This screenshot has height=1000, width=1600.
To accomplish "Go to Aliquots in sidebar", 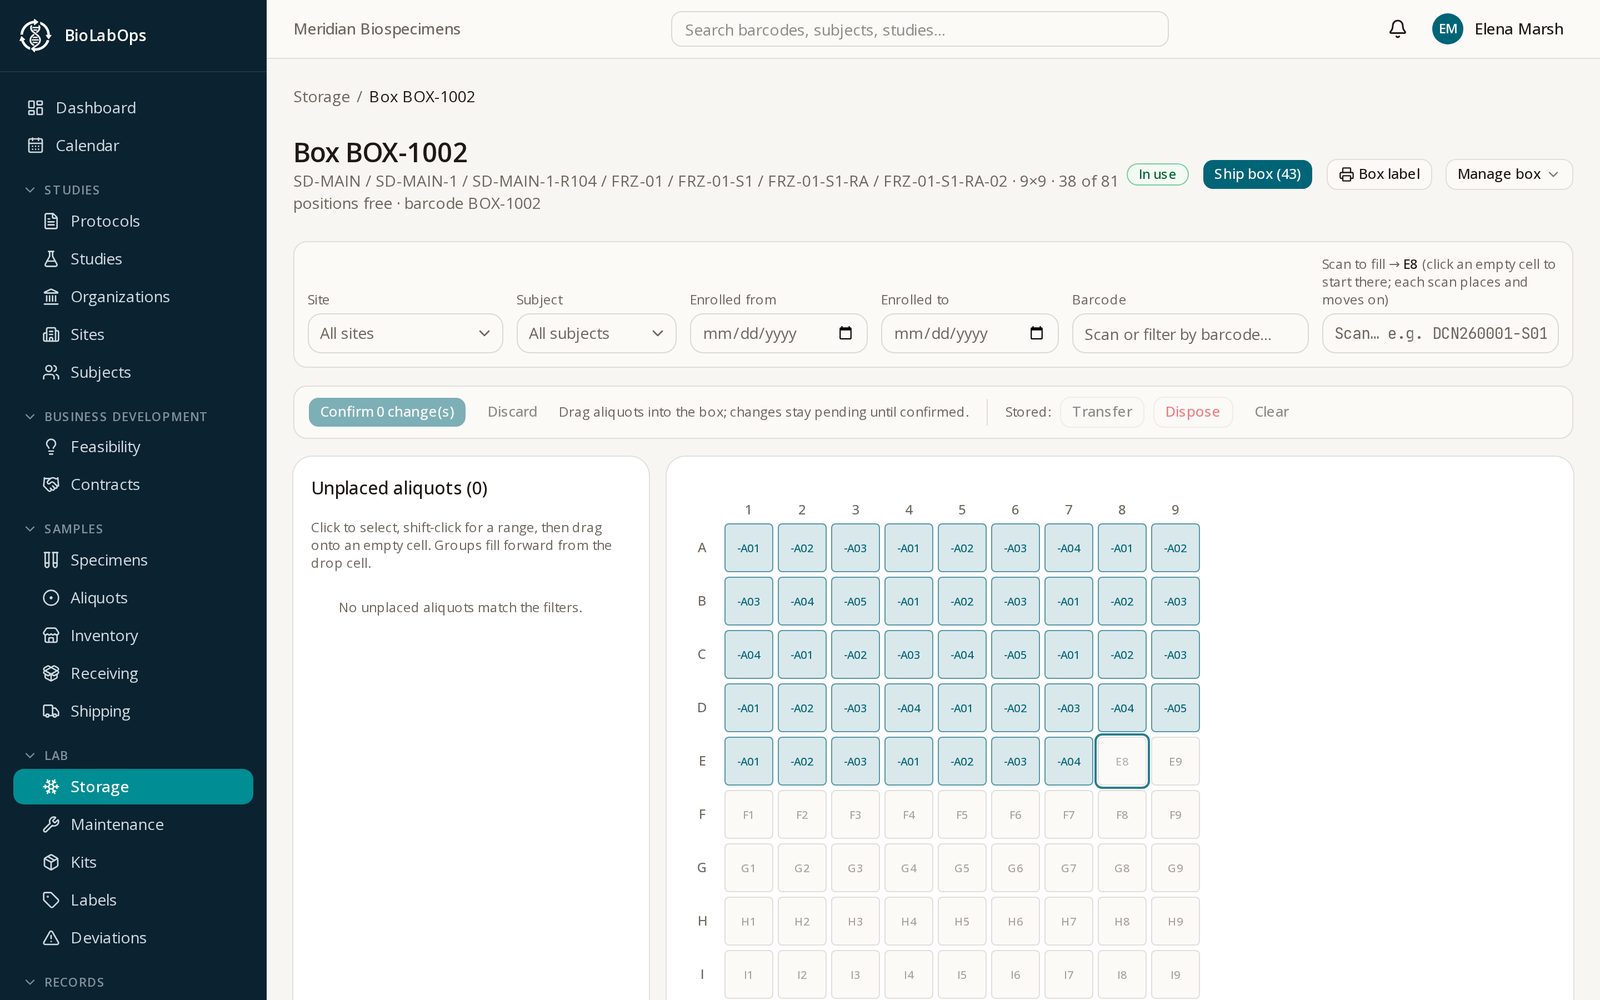I will pyautogui.click(x=133, y=598).
